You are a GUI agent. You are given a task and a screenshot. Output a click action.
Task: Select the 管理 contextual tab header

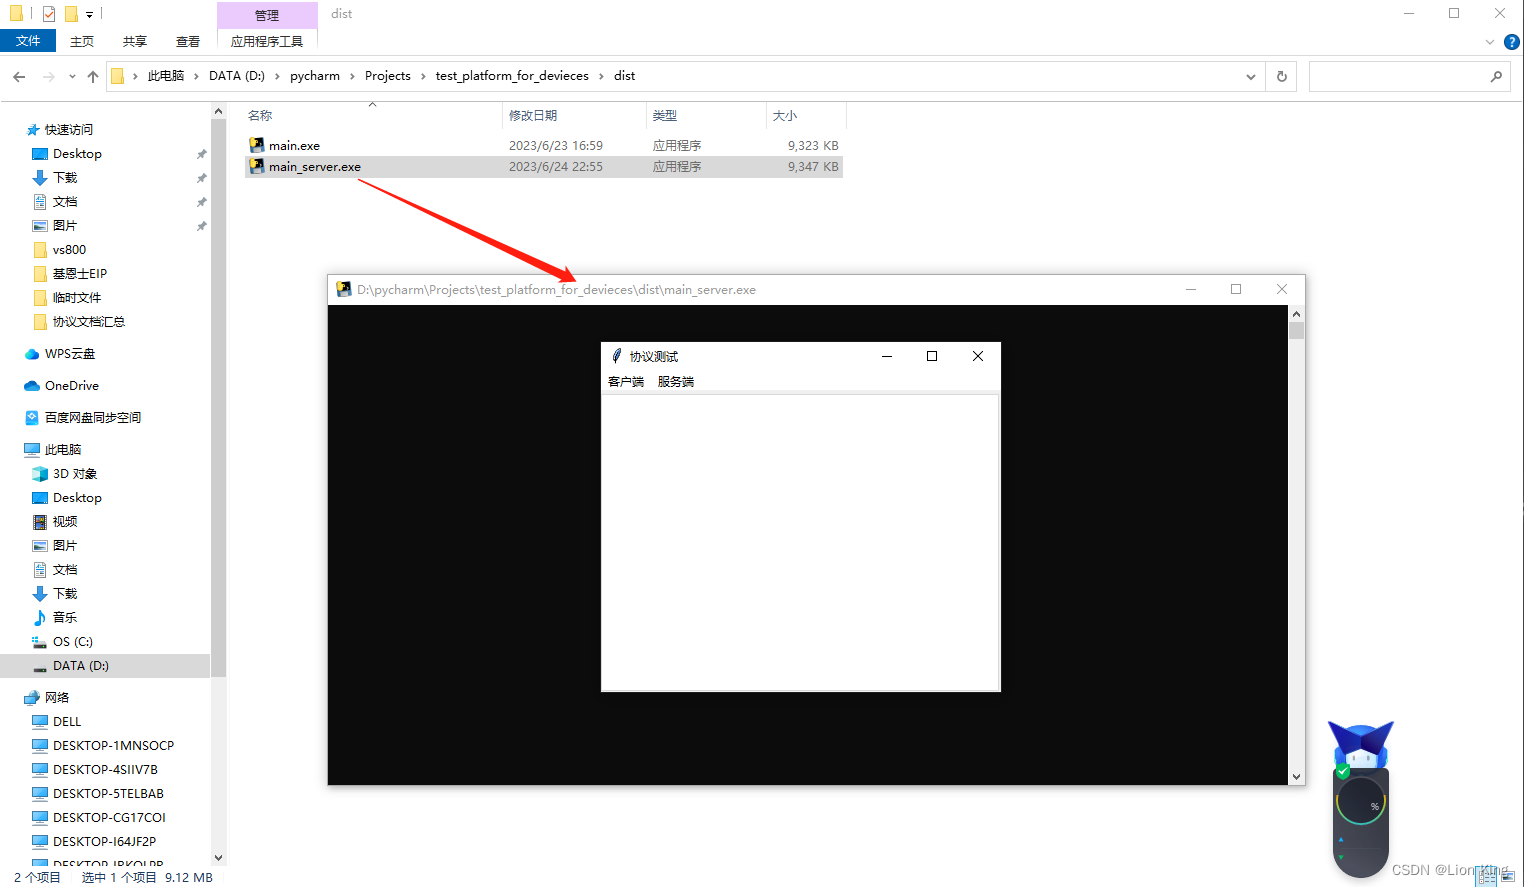click(267, 15)
